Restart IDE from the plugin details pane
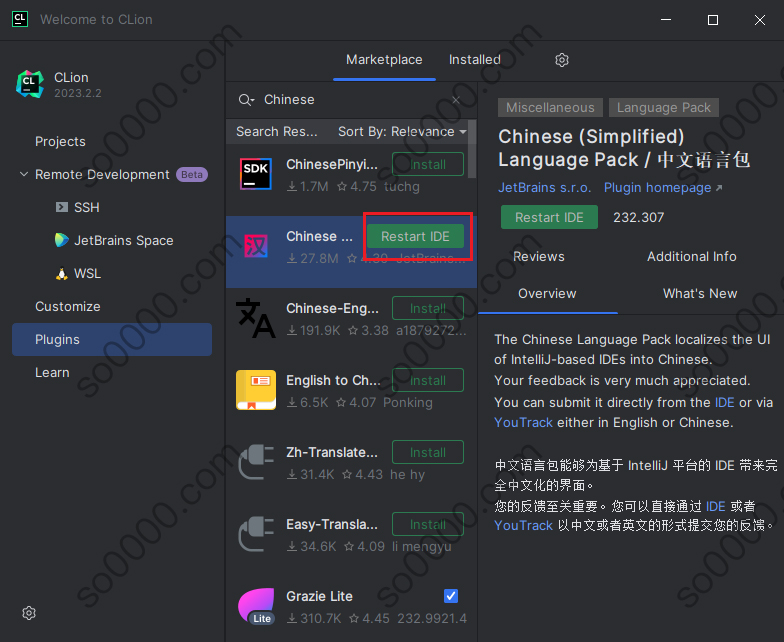 point(549,218)
